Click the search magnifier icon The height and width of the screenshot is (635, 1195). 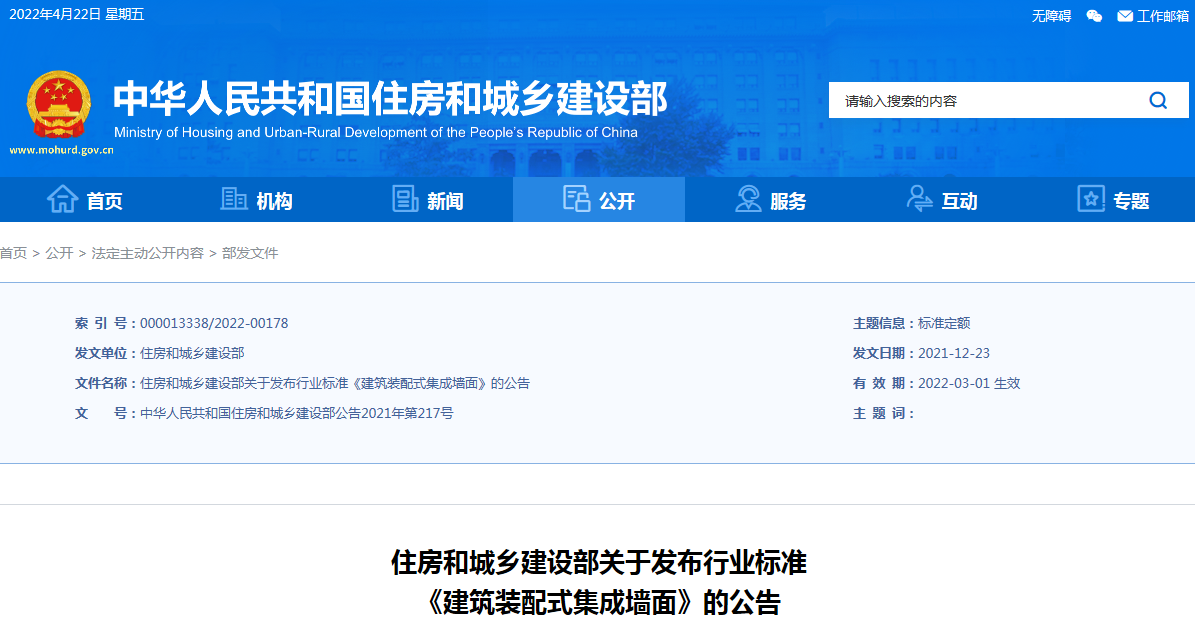[x=1158, y=100]
